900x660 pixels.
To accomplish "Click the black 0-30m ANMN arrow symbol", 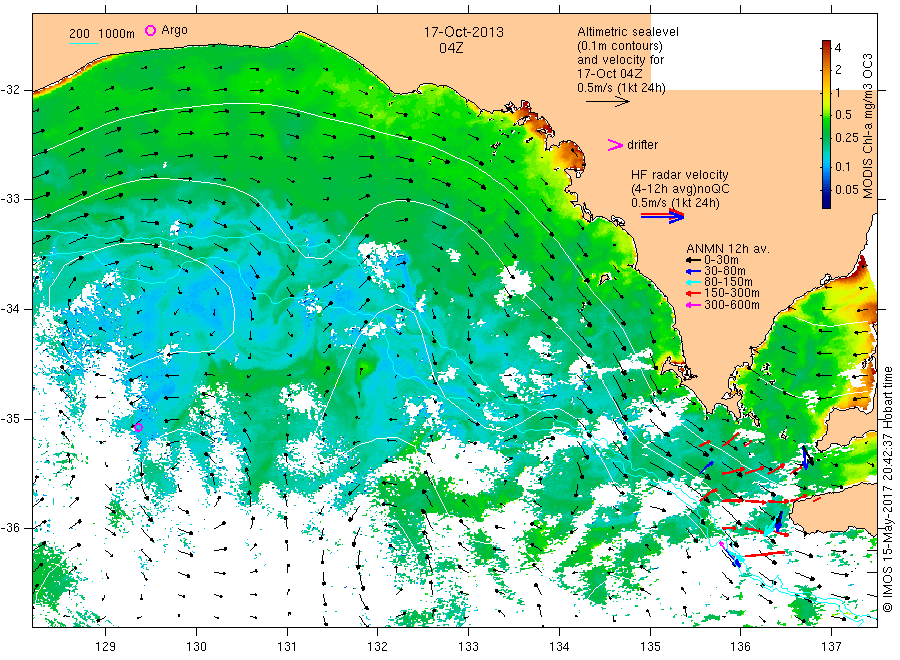I will pyautogui.click(x=693, y=260).
